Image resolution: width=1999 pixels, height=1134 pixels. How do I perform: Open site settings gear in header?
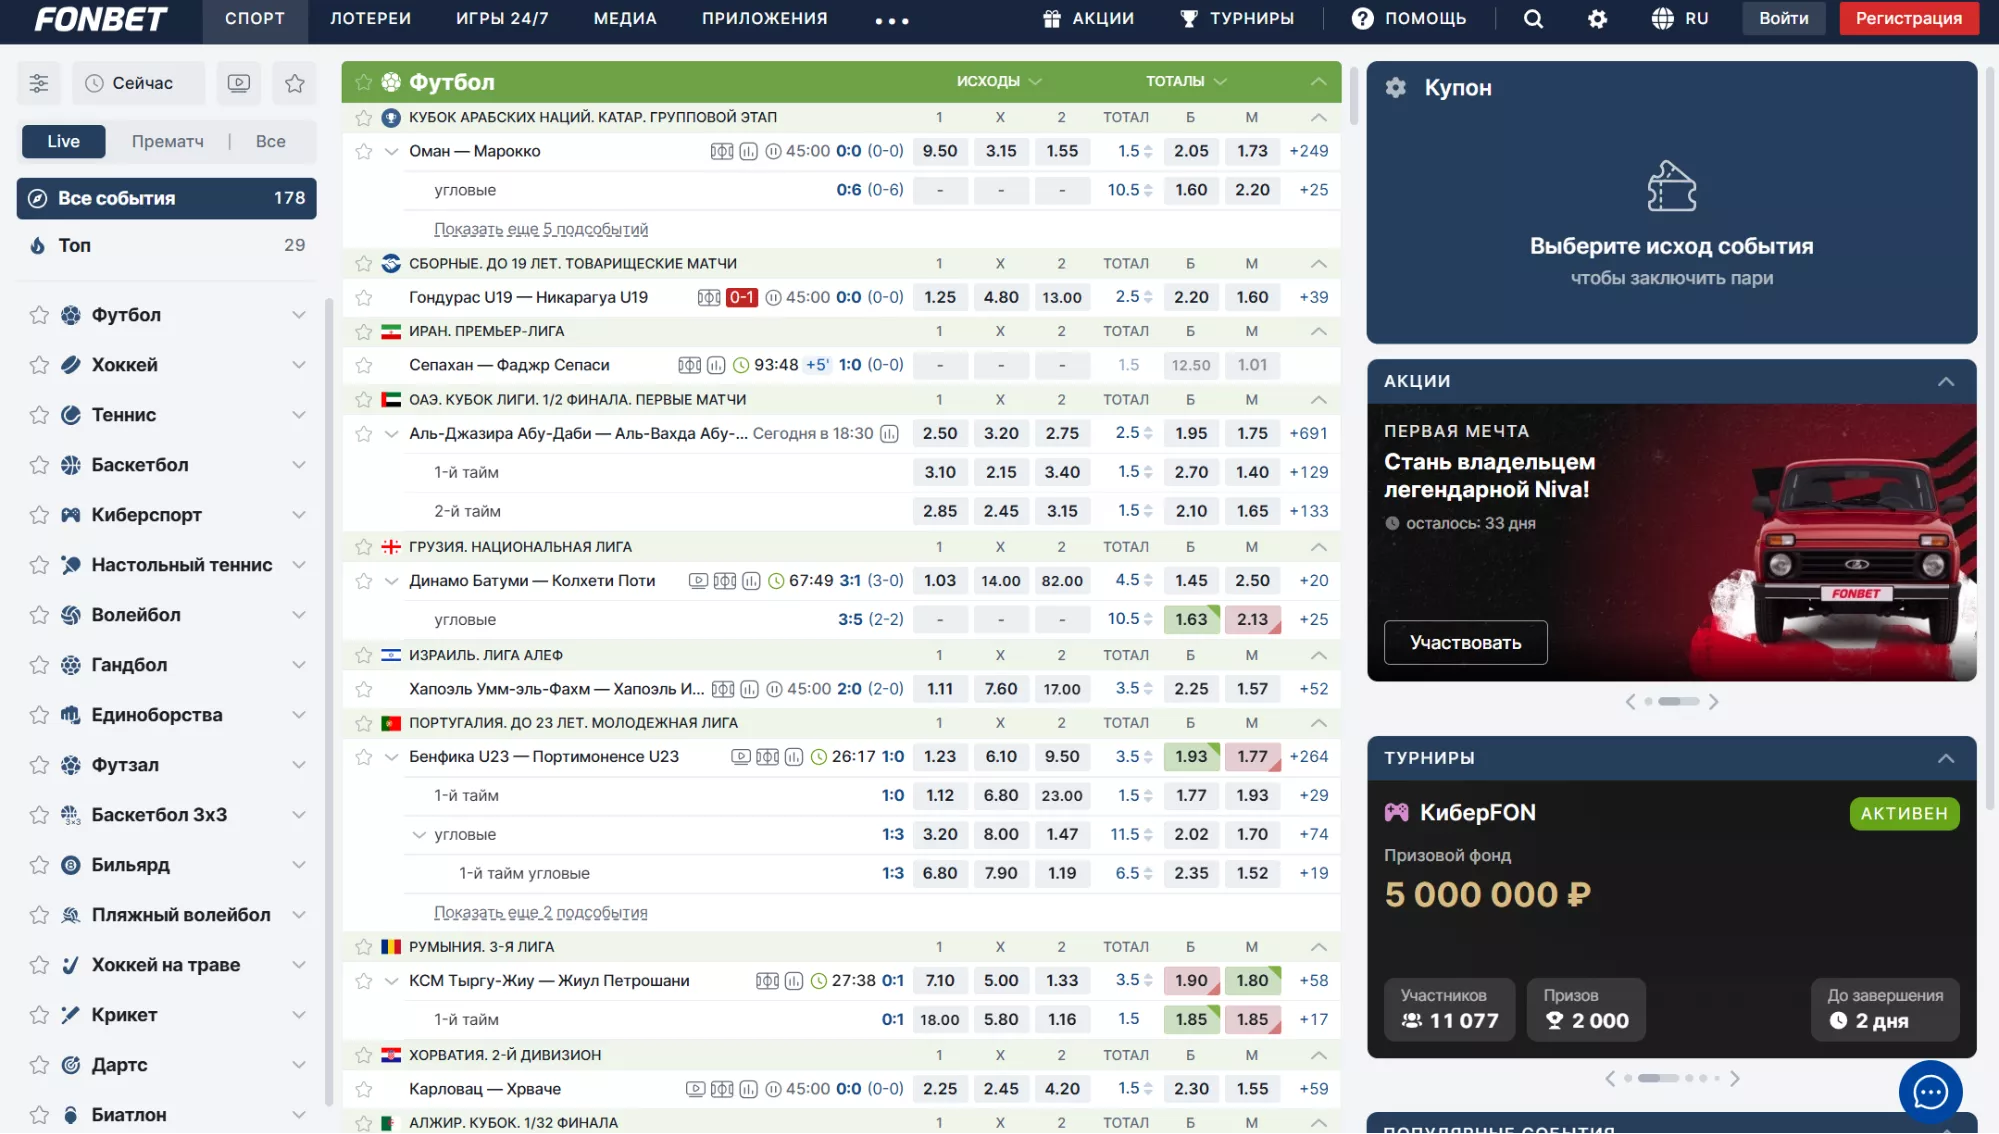click(x=1597, y=19)
